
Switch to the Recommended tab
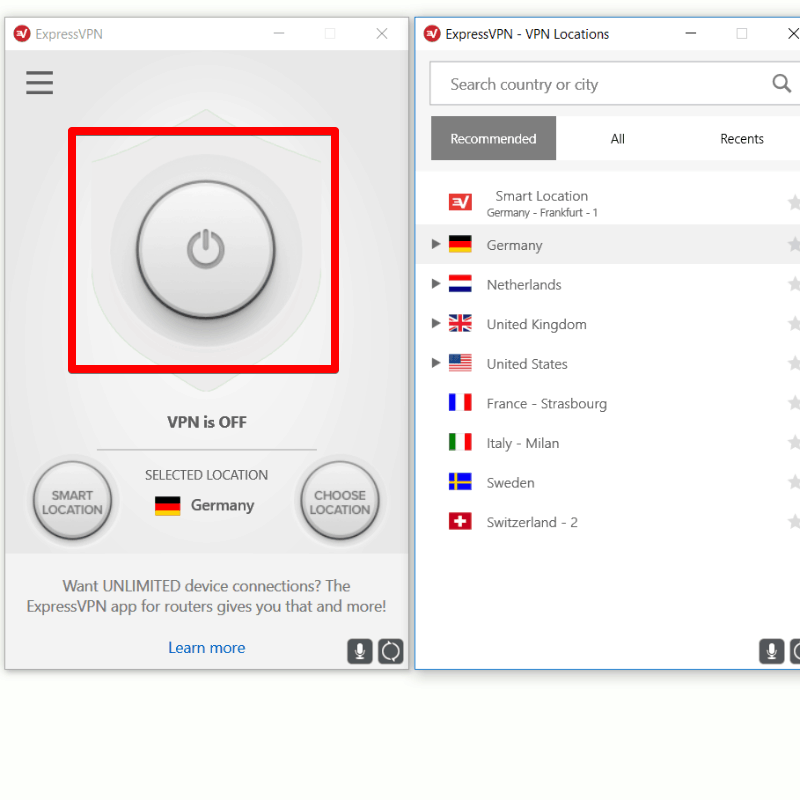click(x=493, y=138)
